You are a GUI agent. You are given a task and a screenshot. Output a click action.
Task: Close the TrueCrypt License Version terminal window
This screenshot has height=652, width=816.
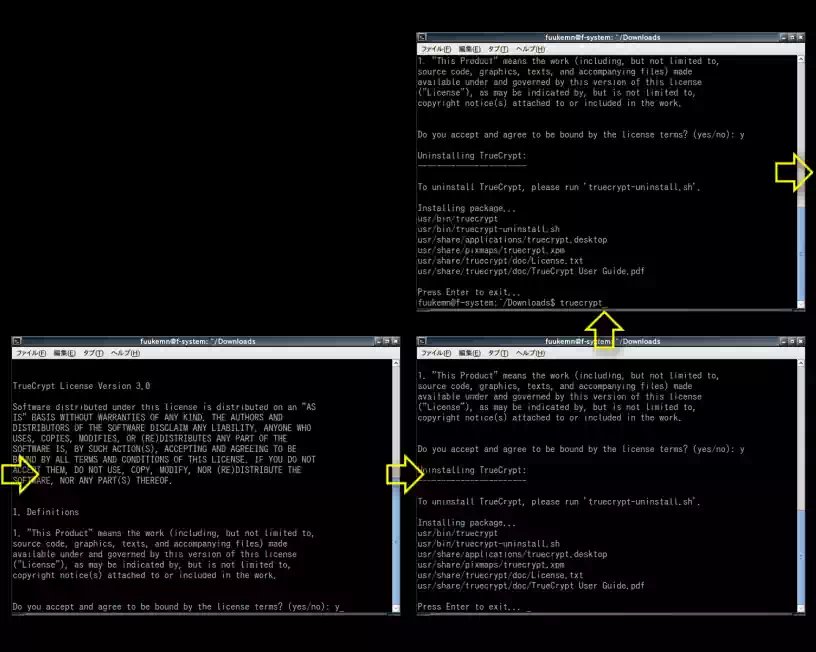click(396, 341)
